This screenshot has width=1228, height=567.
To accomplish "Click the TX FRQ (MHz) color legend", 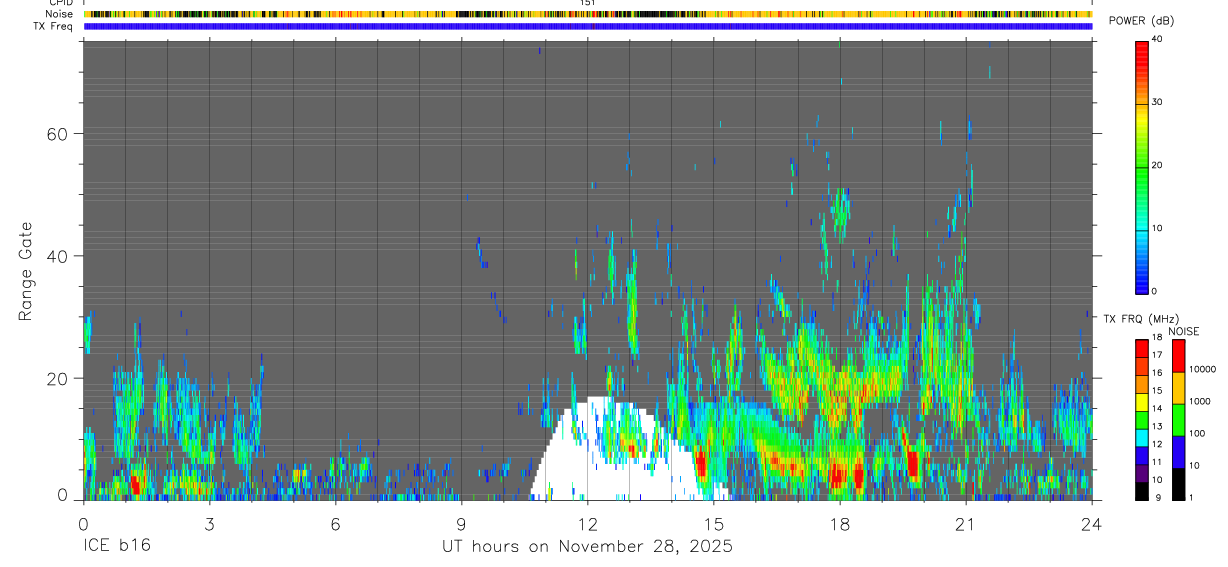I will 1142,419.
